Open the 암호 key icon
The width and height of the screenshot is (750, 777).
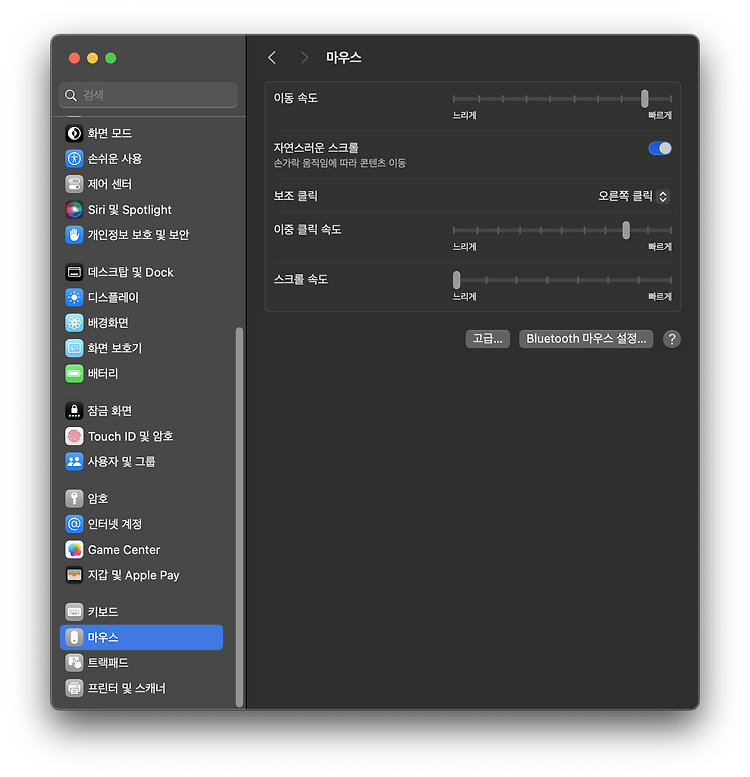74,499
